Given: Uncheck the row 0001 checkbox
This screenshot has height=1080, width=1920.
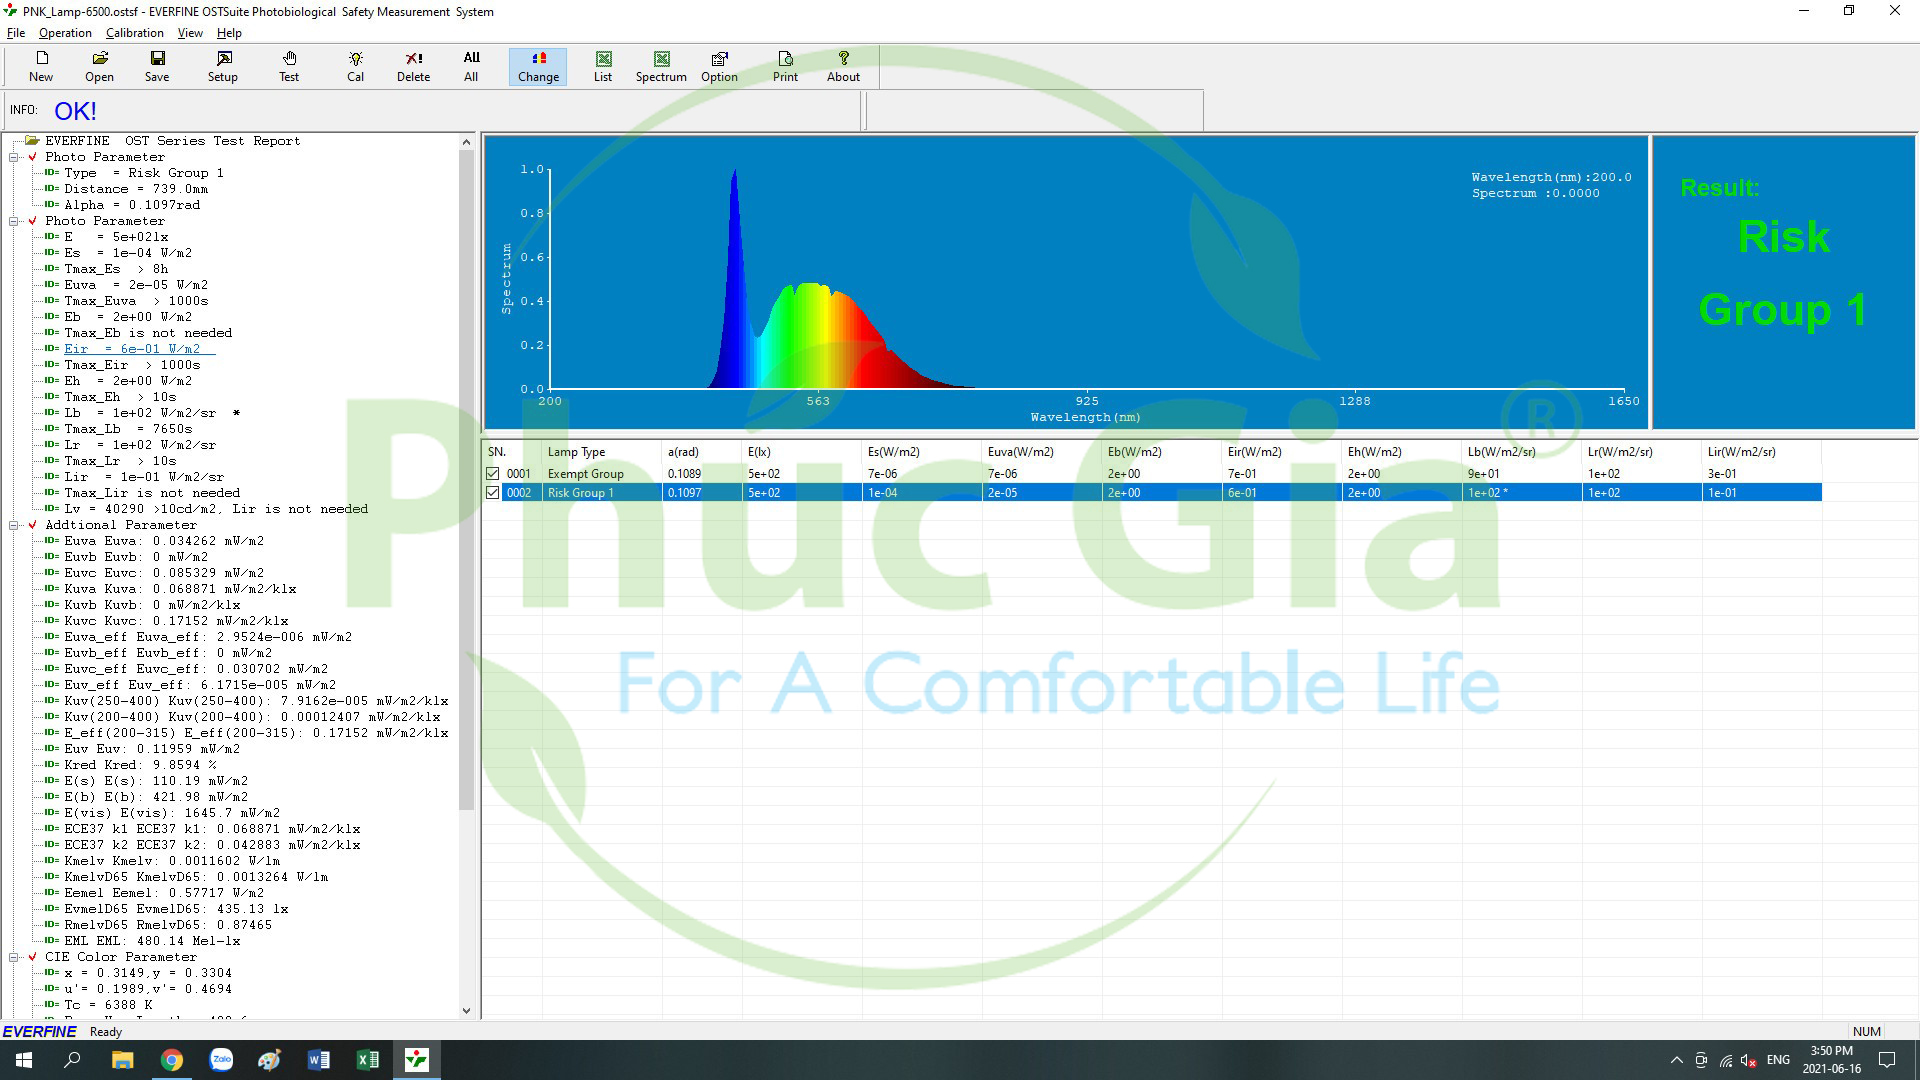Looking at the screenshot, I should tap(492, 474).
